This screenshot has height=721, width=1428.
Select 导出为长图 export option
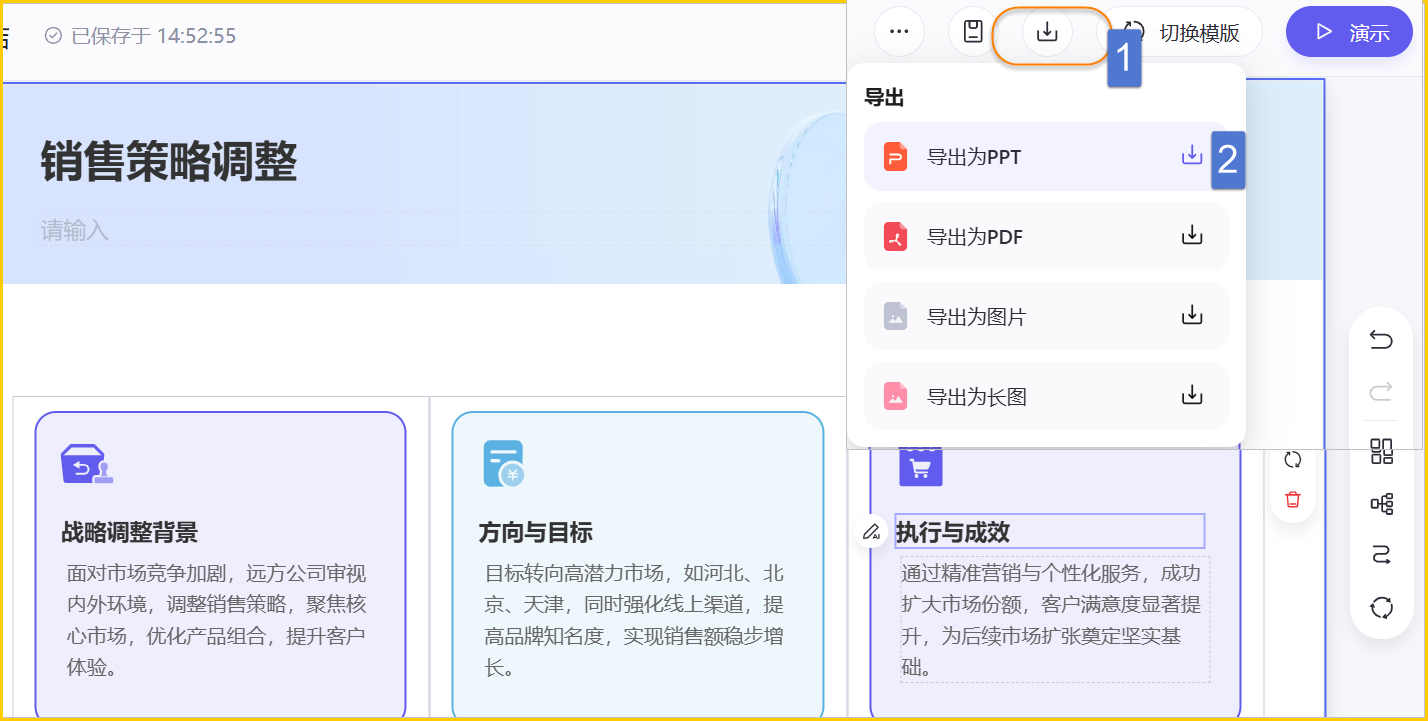coord(1046,396)
